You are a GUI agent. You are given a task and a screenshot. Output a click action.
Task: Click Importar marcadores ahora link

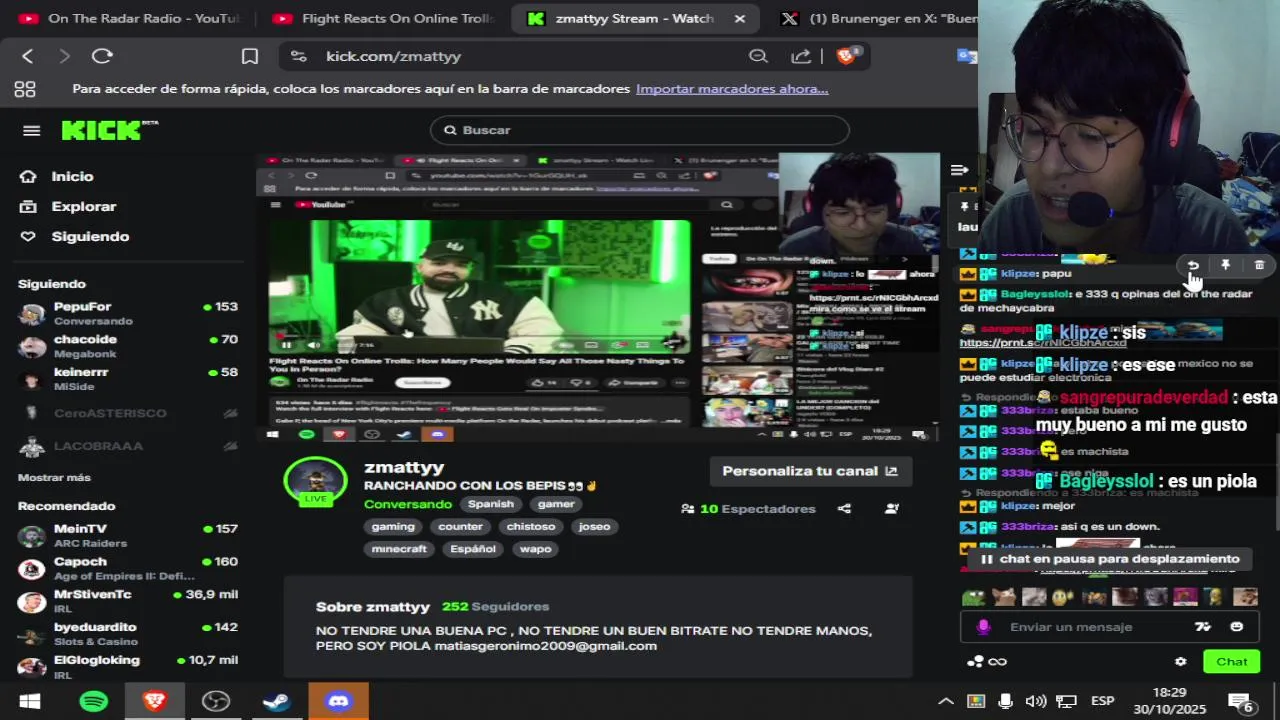pyautogui.click(x=732, y=89)
